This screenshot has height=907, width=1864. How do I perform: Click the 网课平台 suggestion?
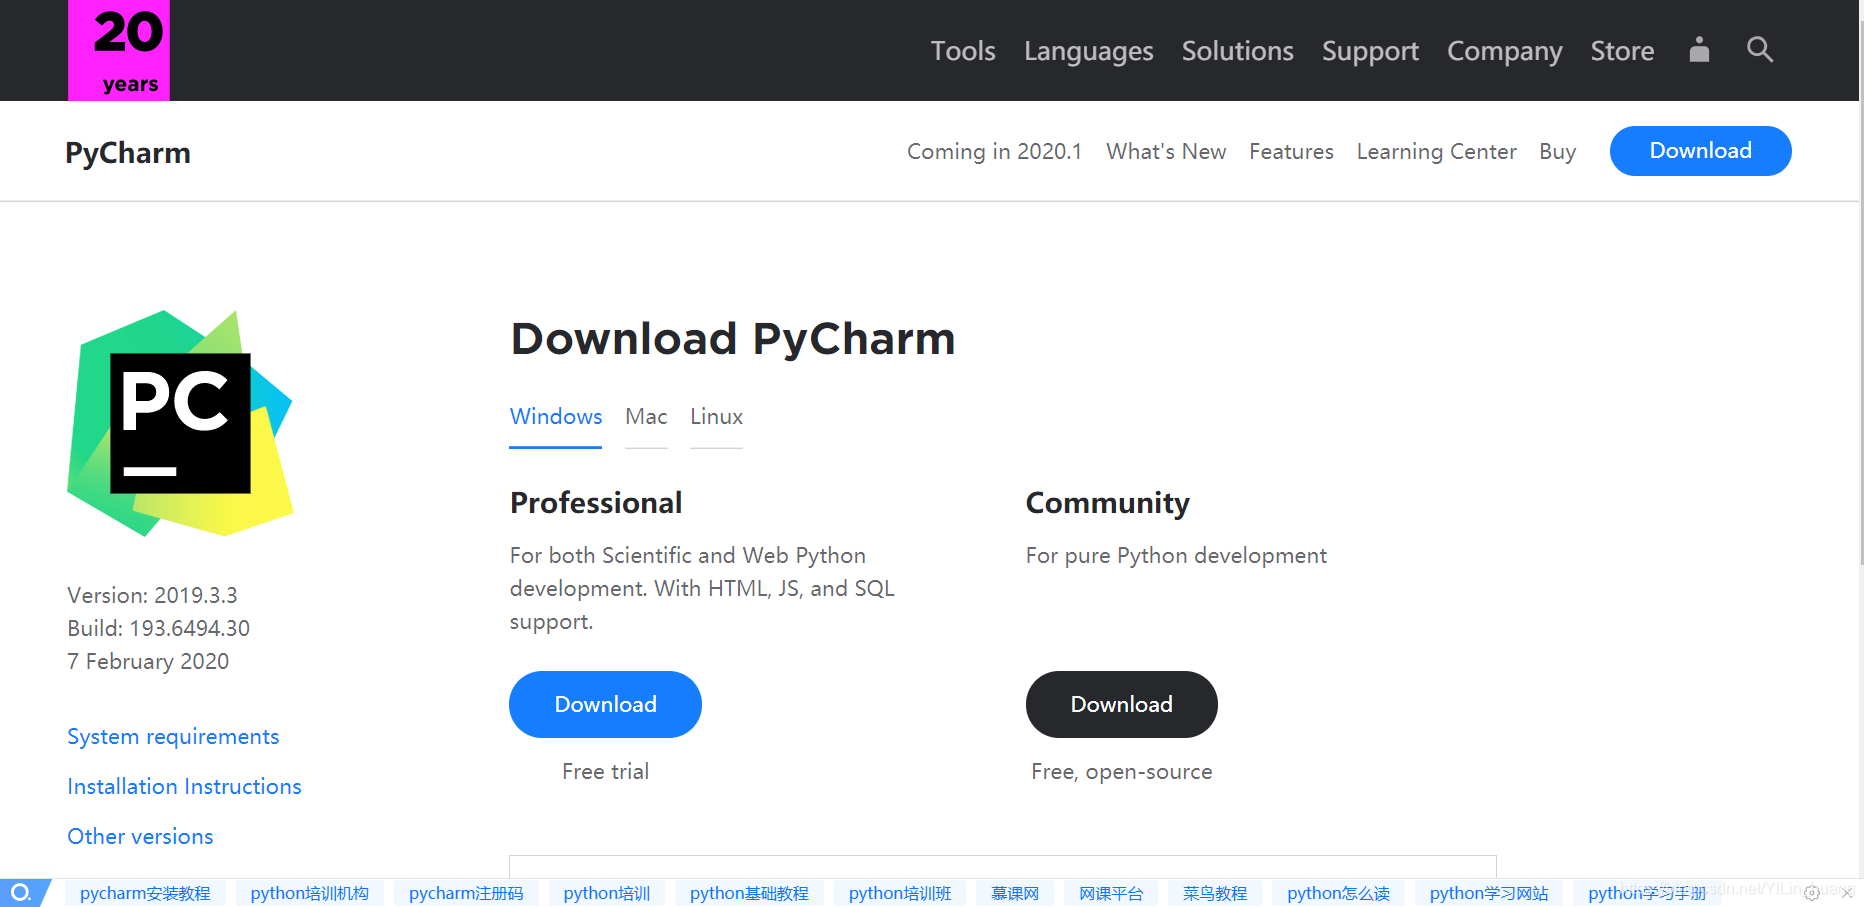tap(1111, 893)
